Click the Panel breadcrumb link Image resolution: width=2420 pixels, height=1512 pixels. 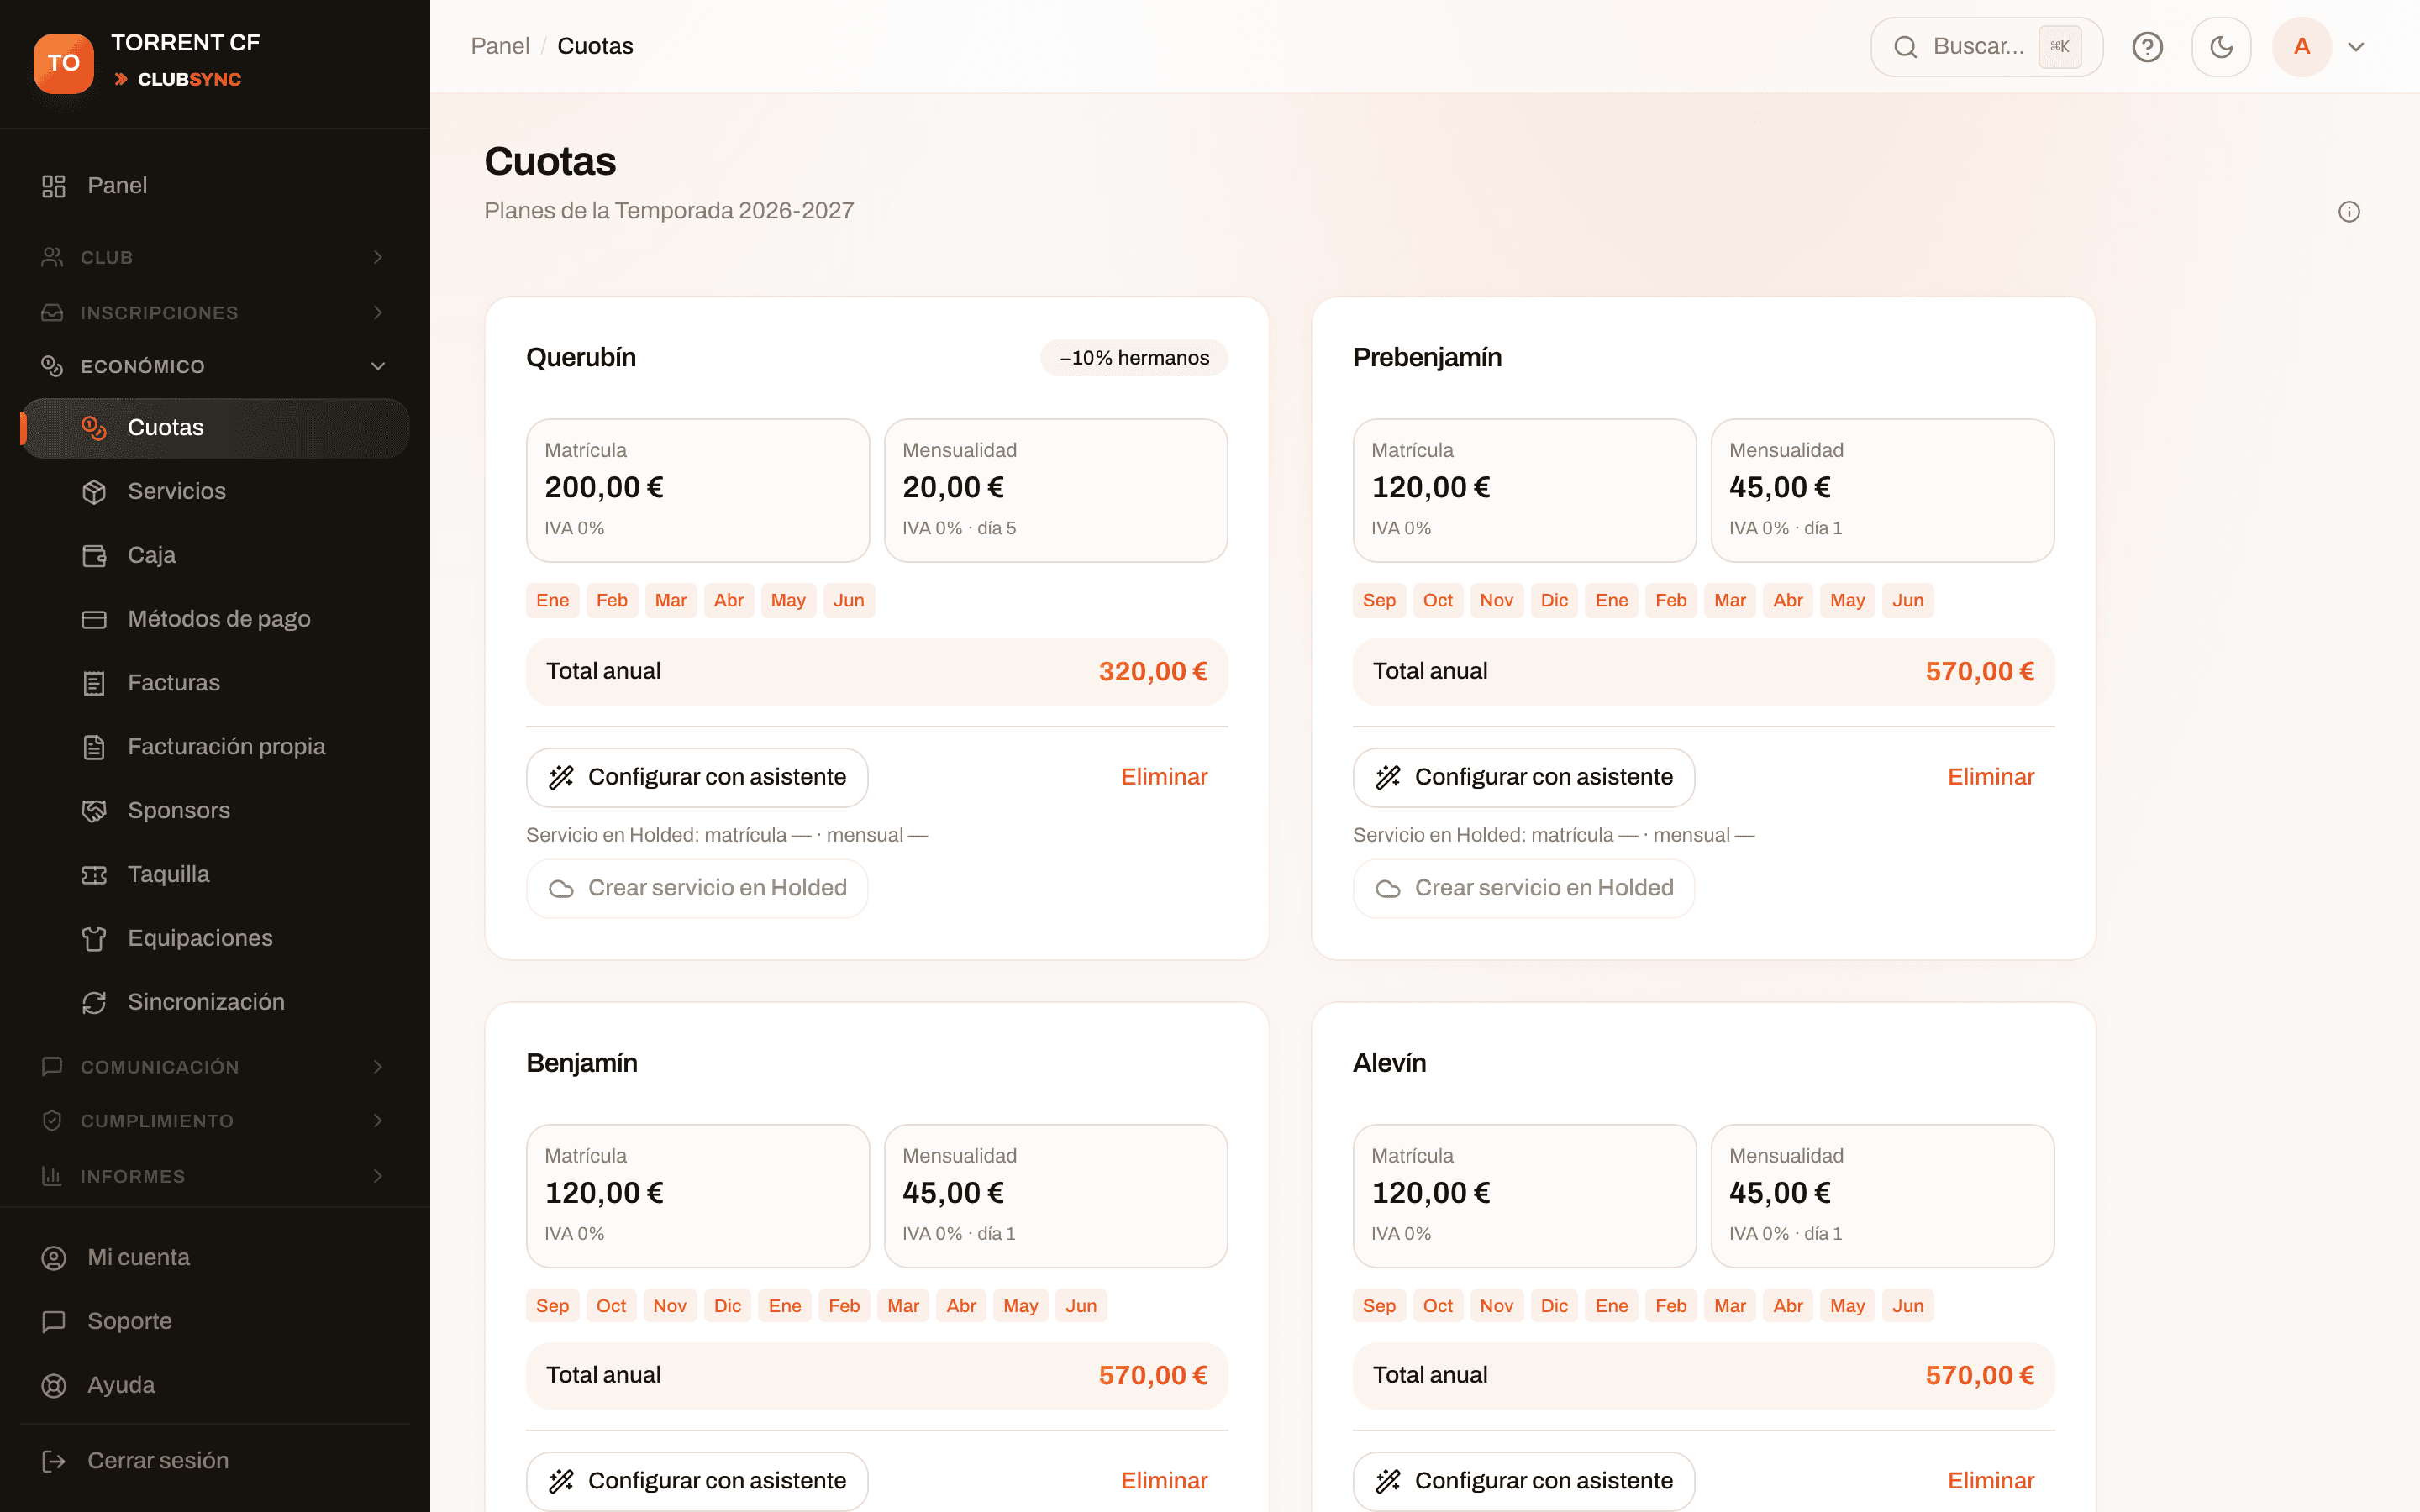500,47
